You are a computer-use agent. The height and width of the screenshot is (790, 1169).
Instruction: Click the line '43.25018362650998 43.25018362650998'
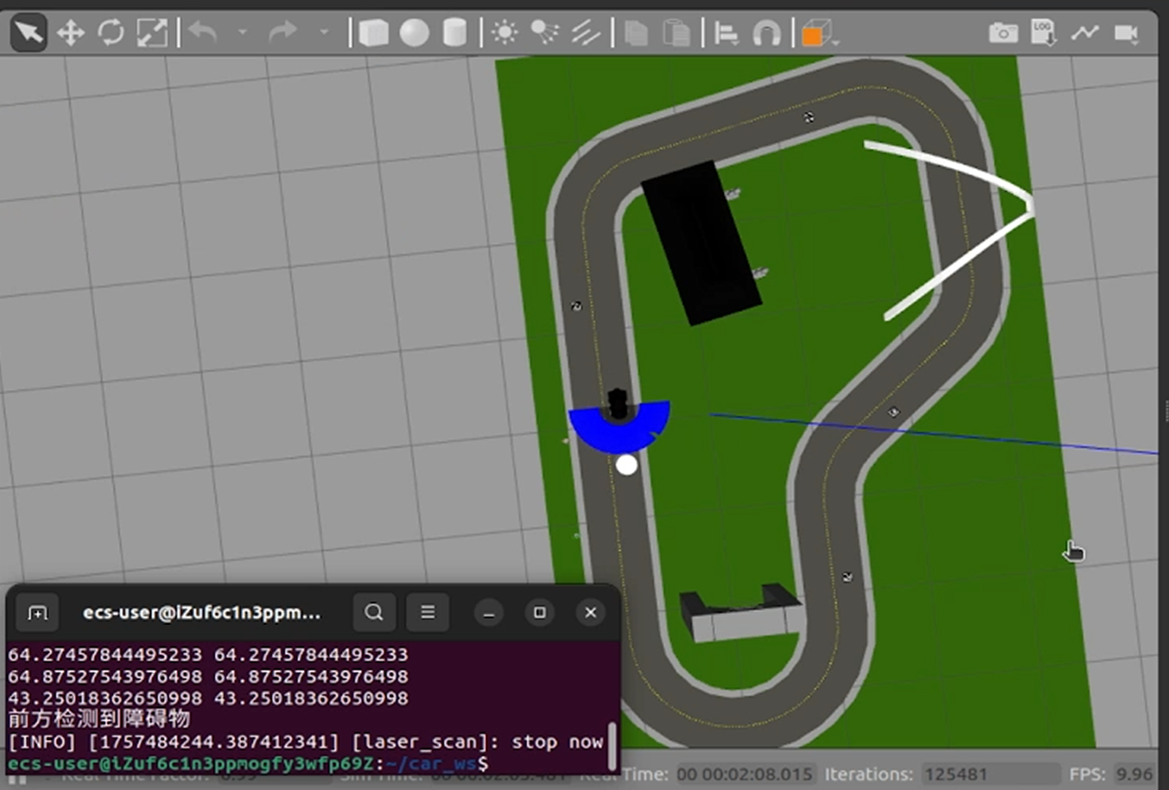click(208, 698)
